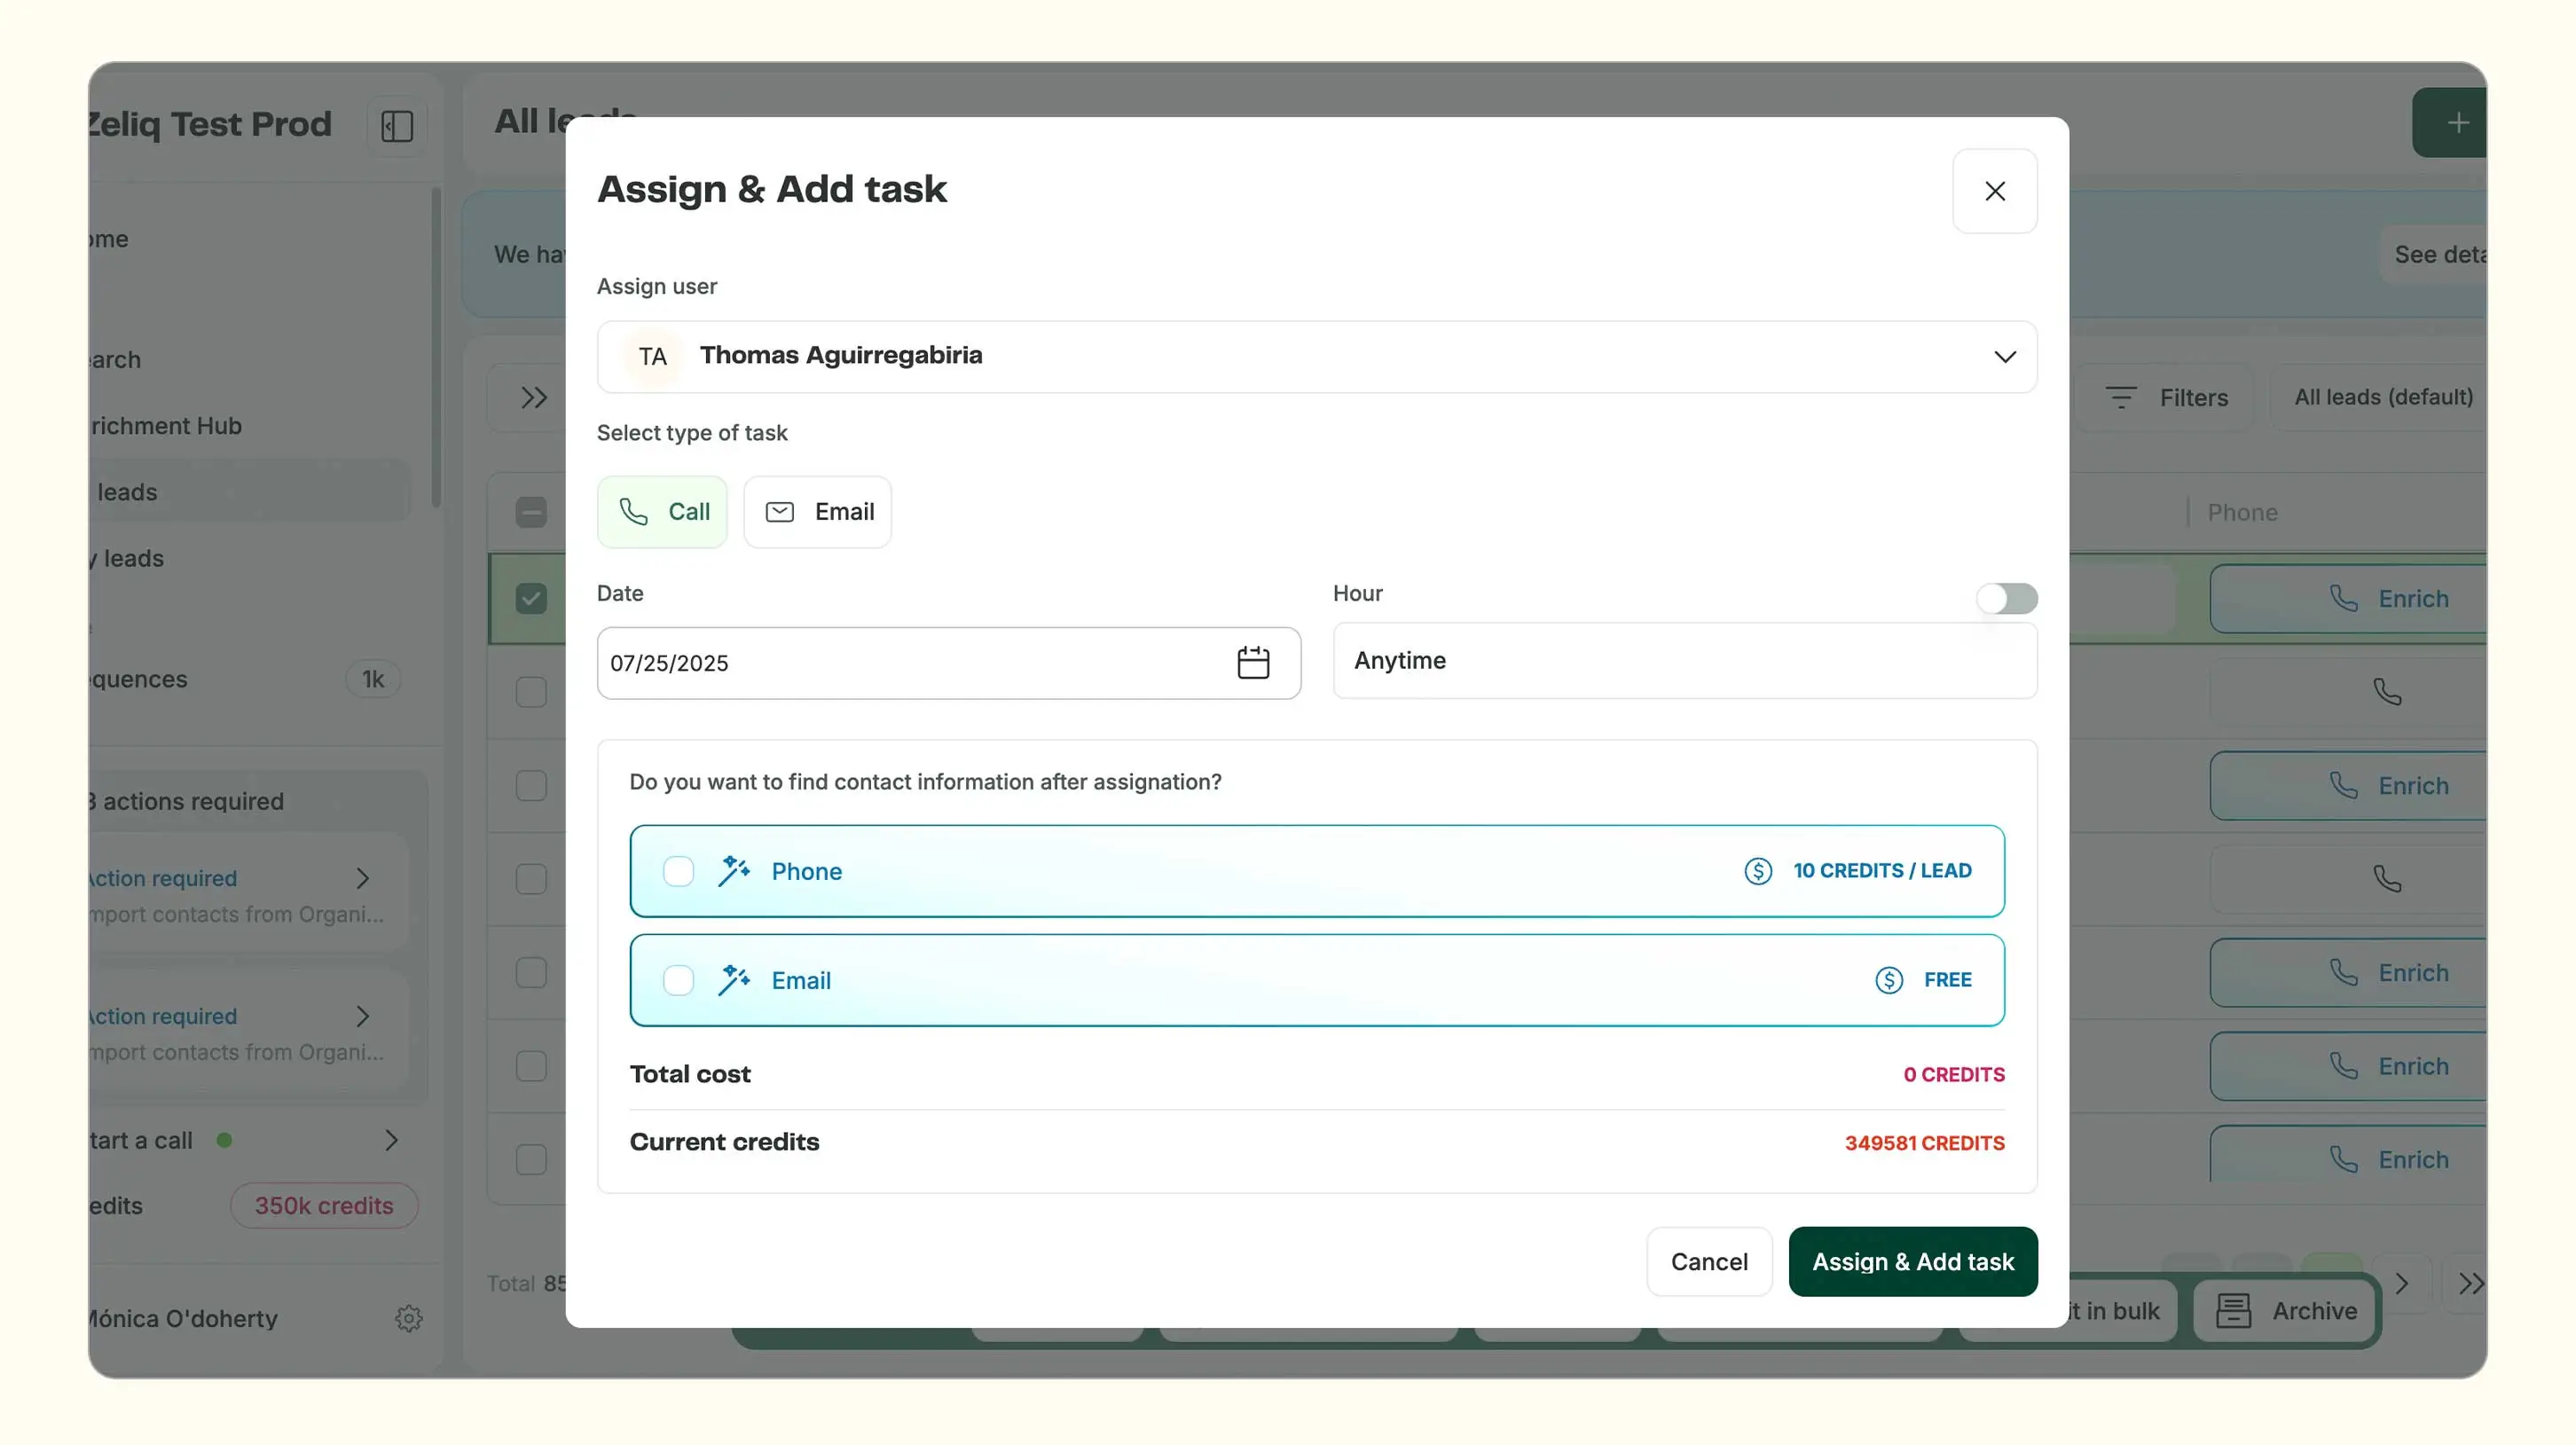Click the last page double-arrow icon
Image resolution: width=2576 pixels, height=1445 pixels.
(x=2470, y=1283)
